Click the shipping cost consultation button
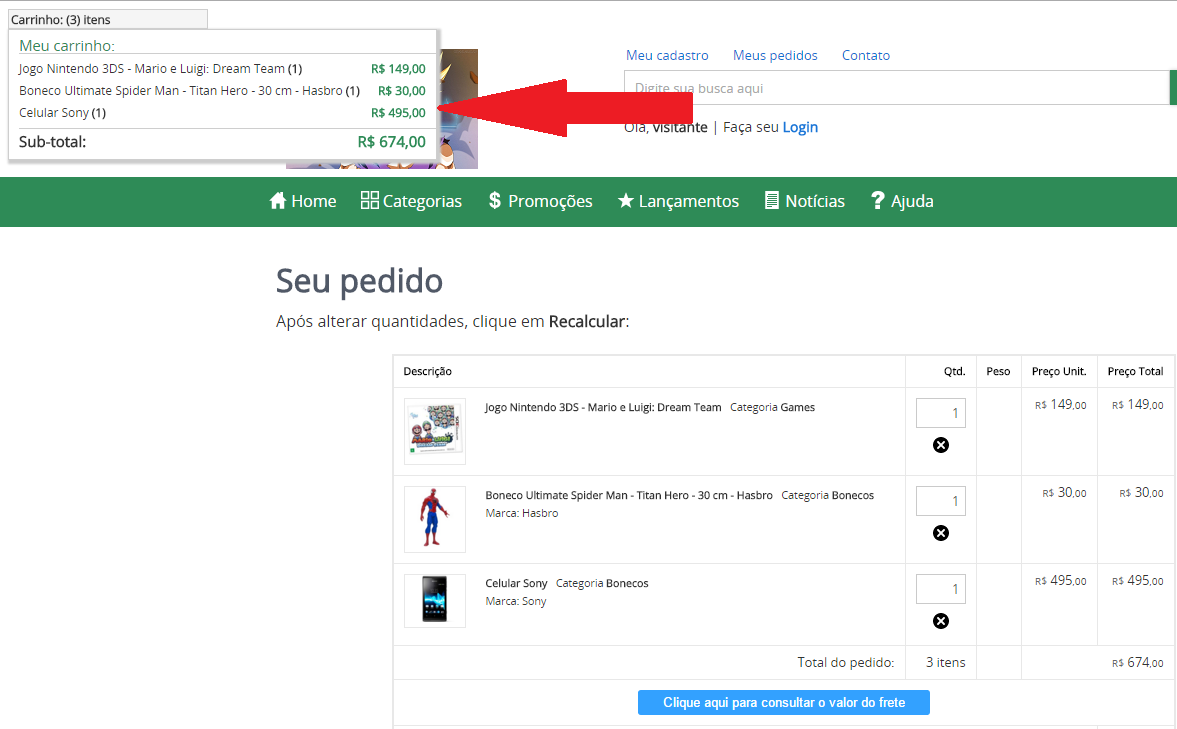This screenshot has width=1177, height=729. 784,703
